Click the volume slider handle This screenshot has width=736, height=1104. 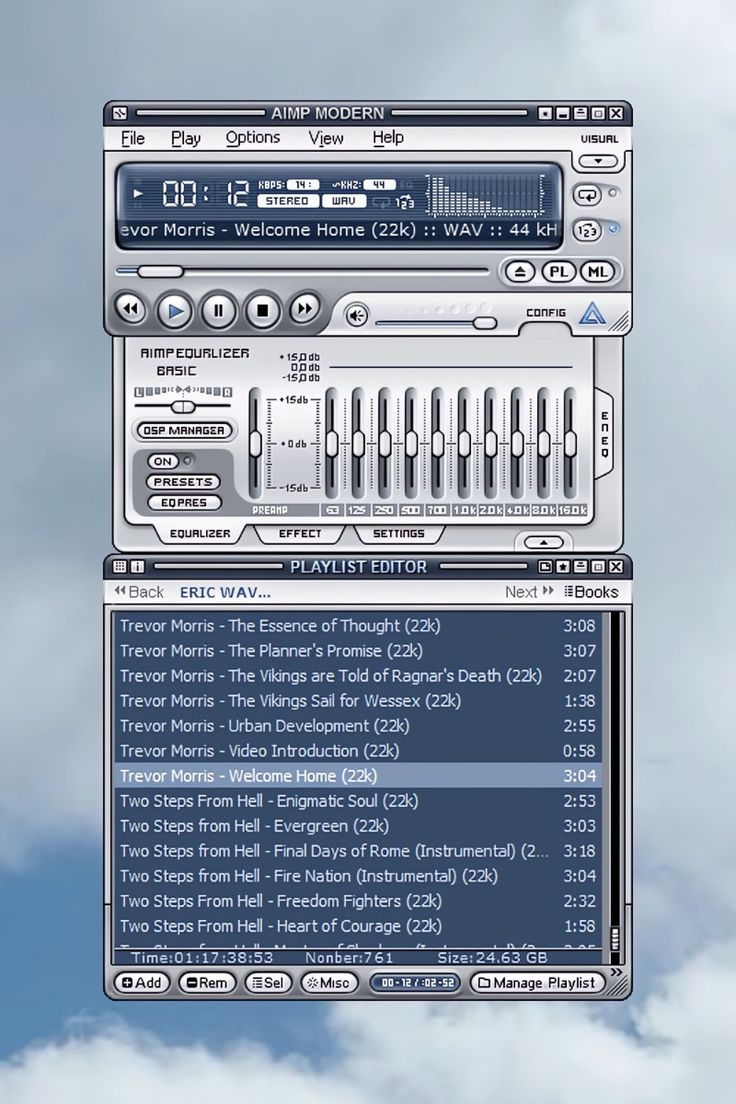[484, 322]
